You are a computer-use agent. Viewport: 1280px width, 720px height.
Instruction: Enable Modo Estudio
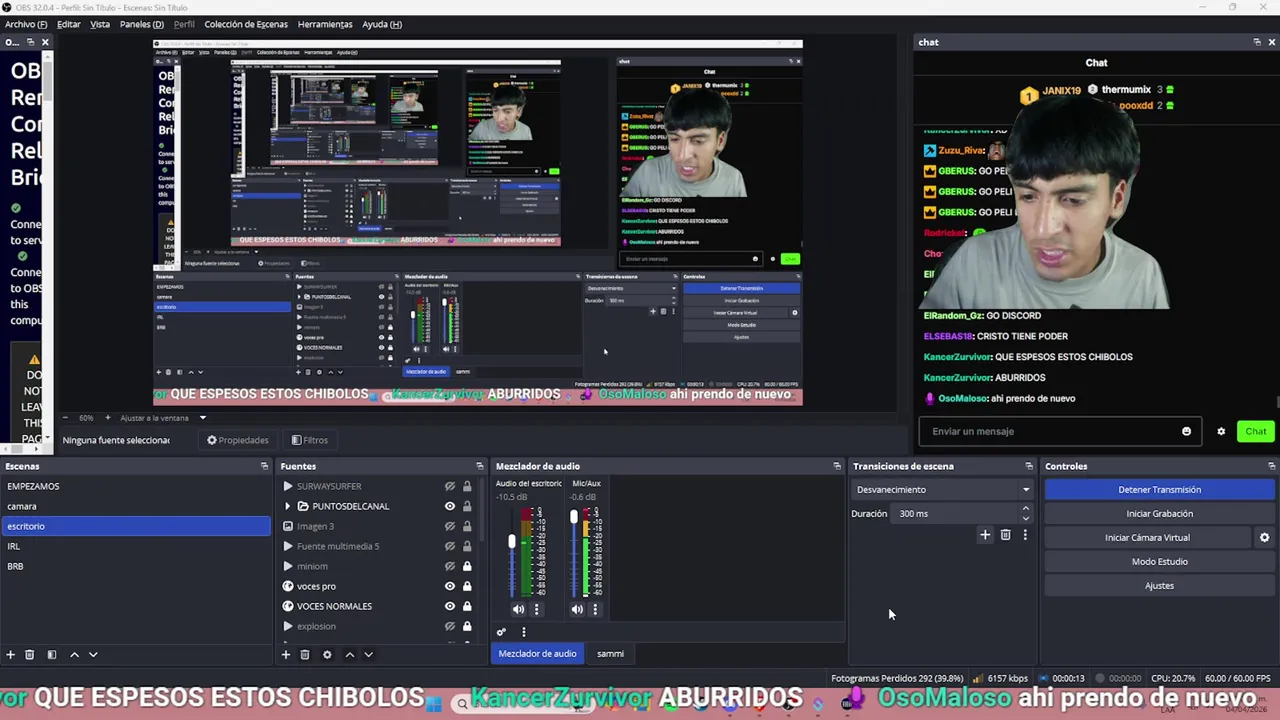(1159, 562)
